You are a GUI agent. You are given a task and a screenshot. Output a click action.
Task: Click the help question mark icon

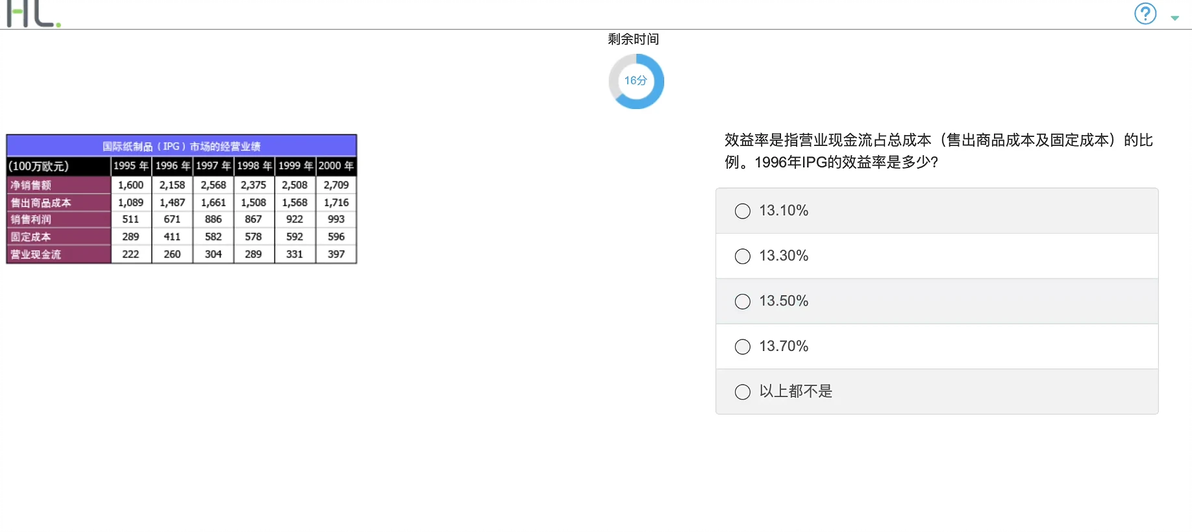[x=1145, y=14]
